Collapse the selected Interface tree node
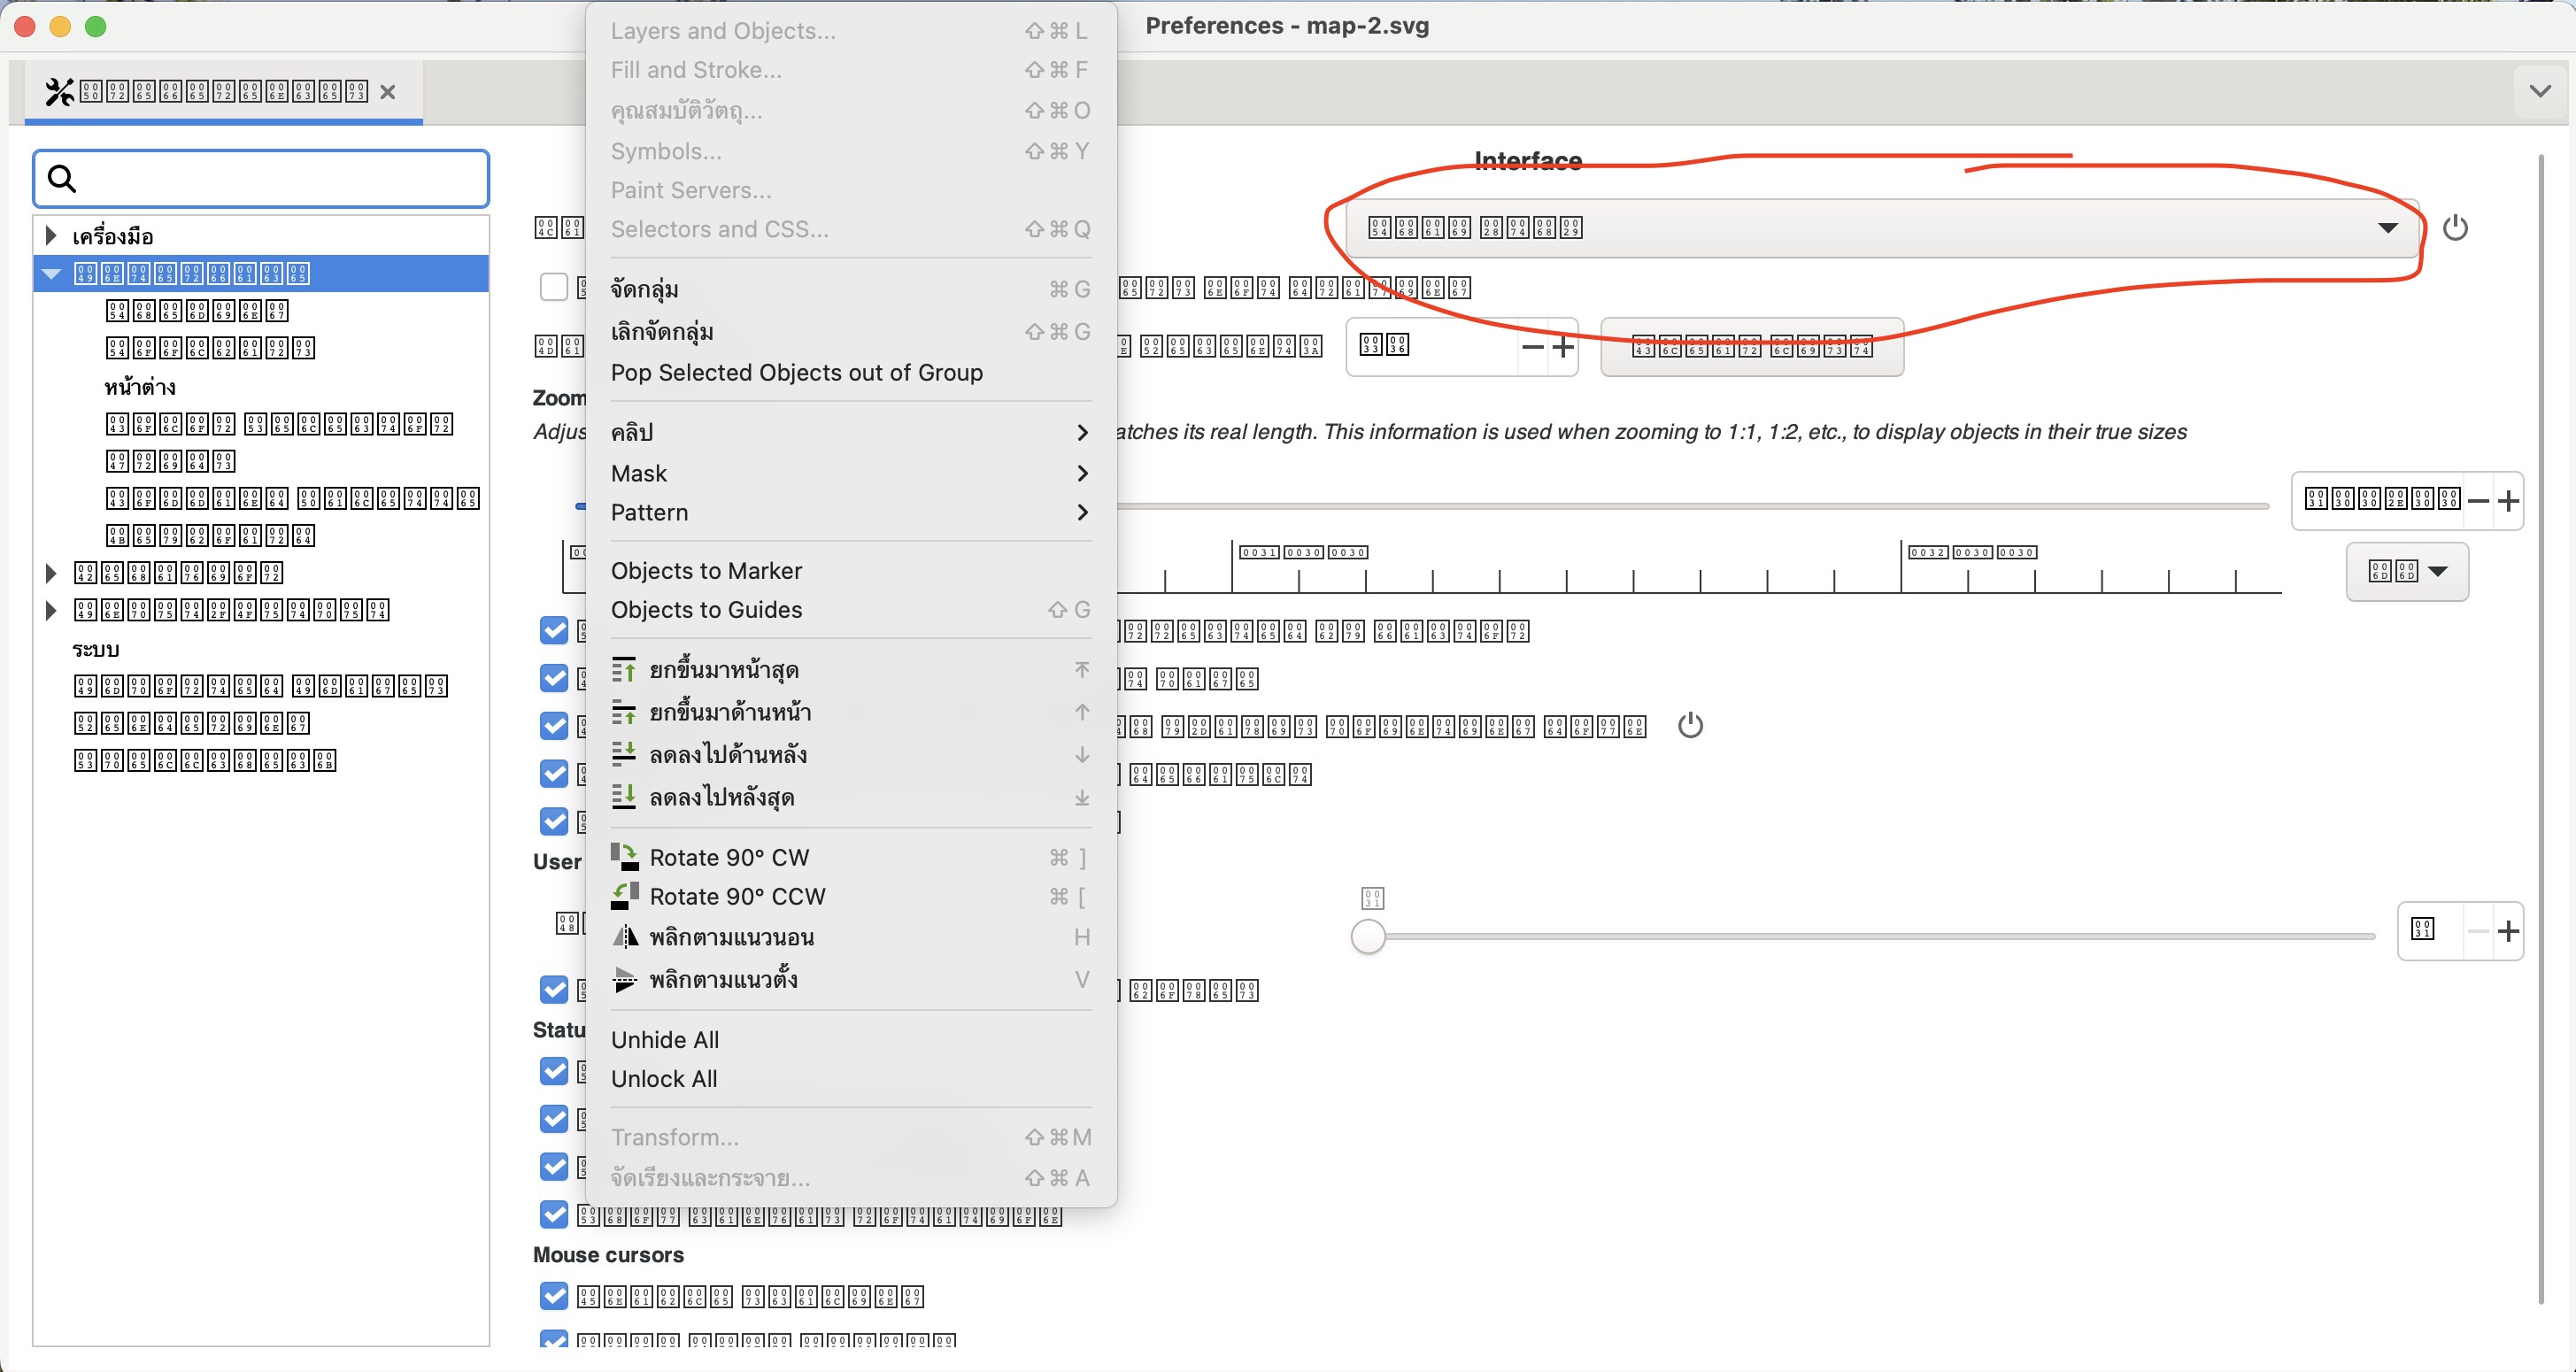Viewport: 2576px width, 1372px height. [52, 273]
